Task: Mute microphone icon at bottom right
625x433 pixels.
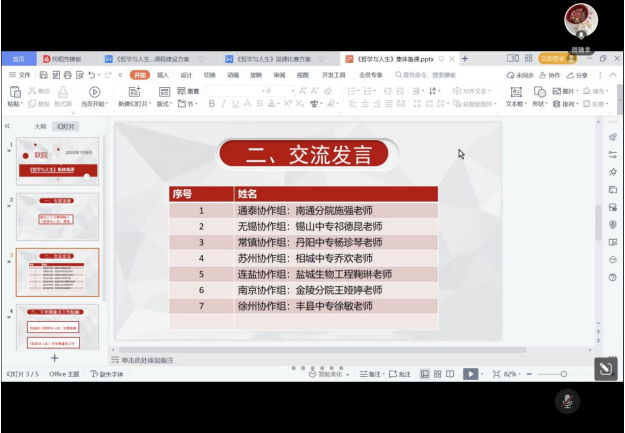Action: coord(567,401)
